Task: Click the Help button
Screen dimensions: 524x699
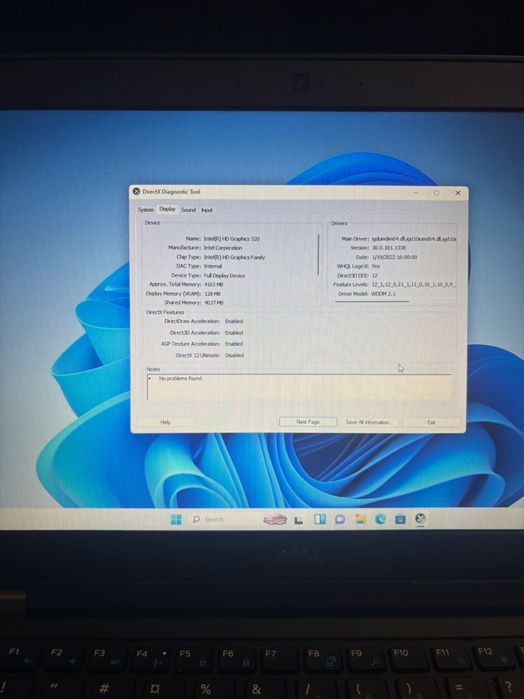Action: [165, 422]
